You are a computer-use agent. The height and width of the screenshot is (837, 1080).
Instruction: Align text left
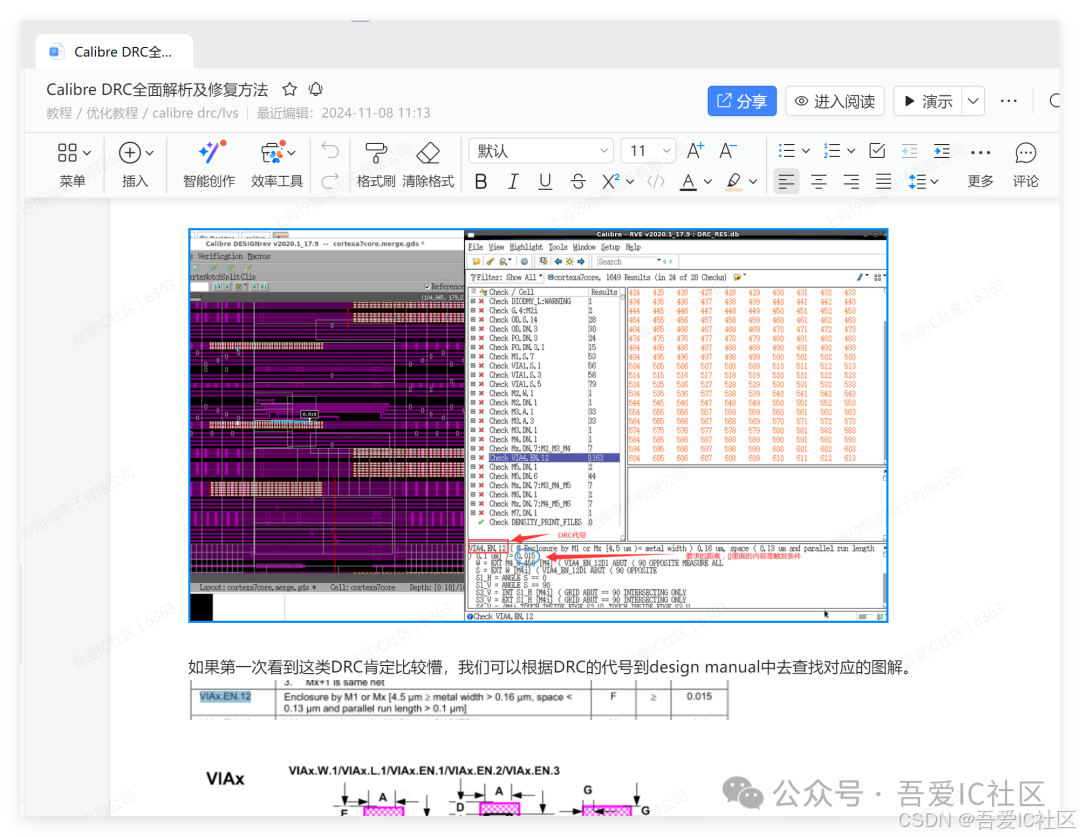click(x=786, y=181)
